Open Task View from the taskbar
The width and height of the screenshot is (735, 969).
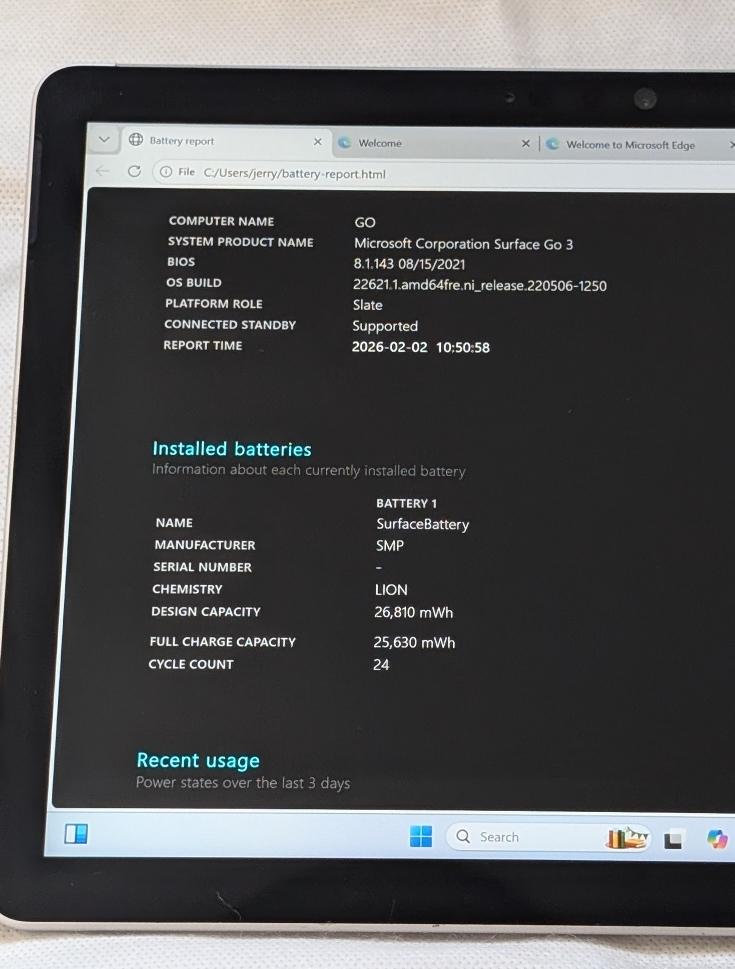[x=673, y=839]
